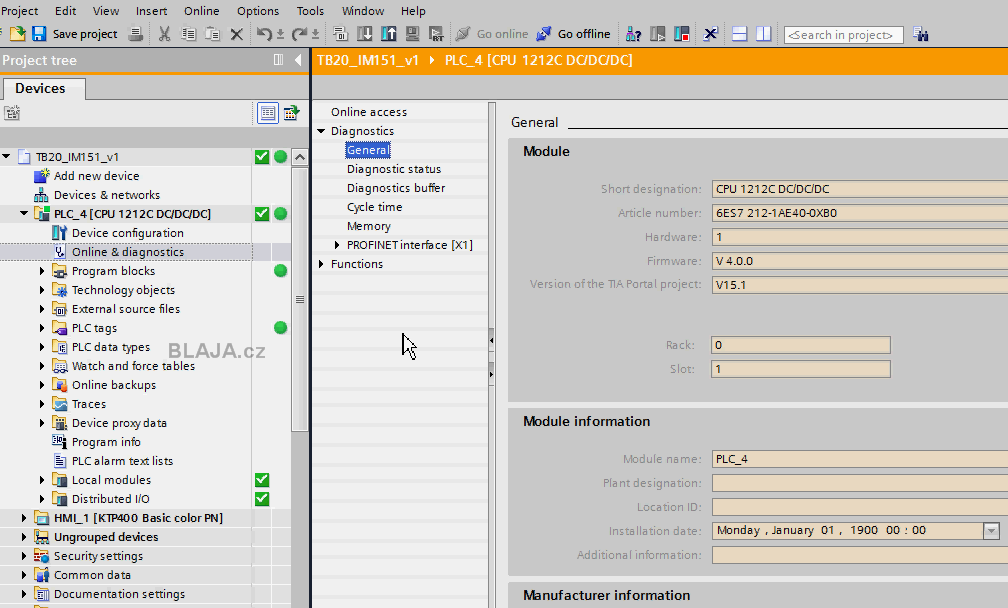Open the Project menu
This screenshot has height=608, width=1008.
[19, 11]
